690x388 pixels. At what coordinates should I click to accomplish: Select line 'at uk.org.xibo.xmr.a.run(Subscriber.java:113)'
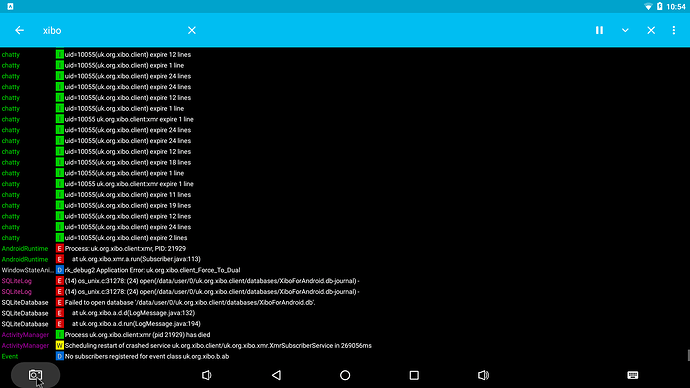coord(136,259)
